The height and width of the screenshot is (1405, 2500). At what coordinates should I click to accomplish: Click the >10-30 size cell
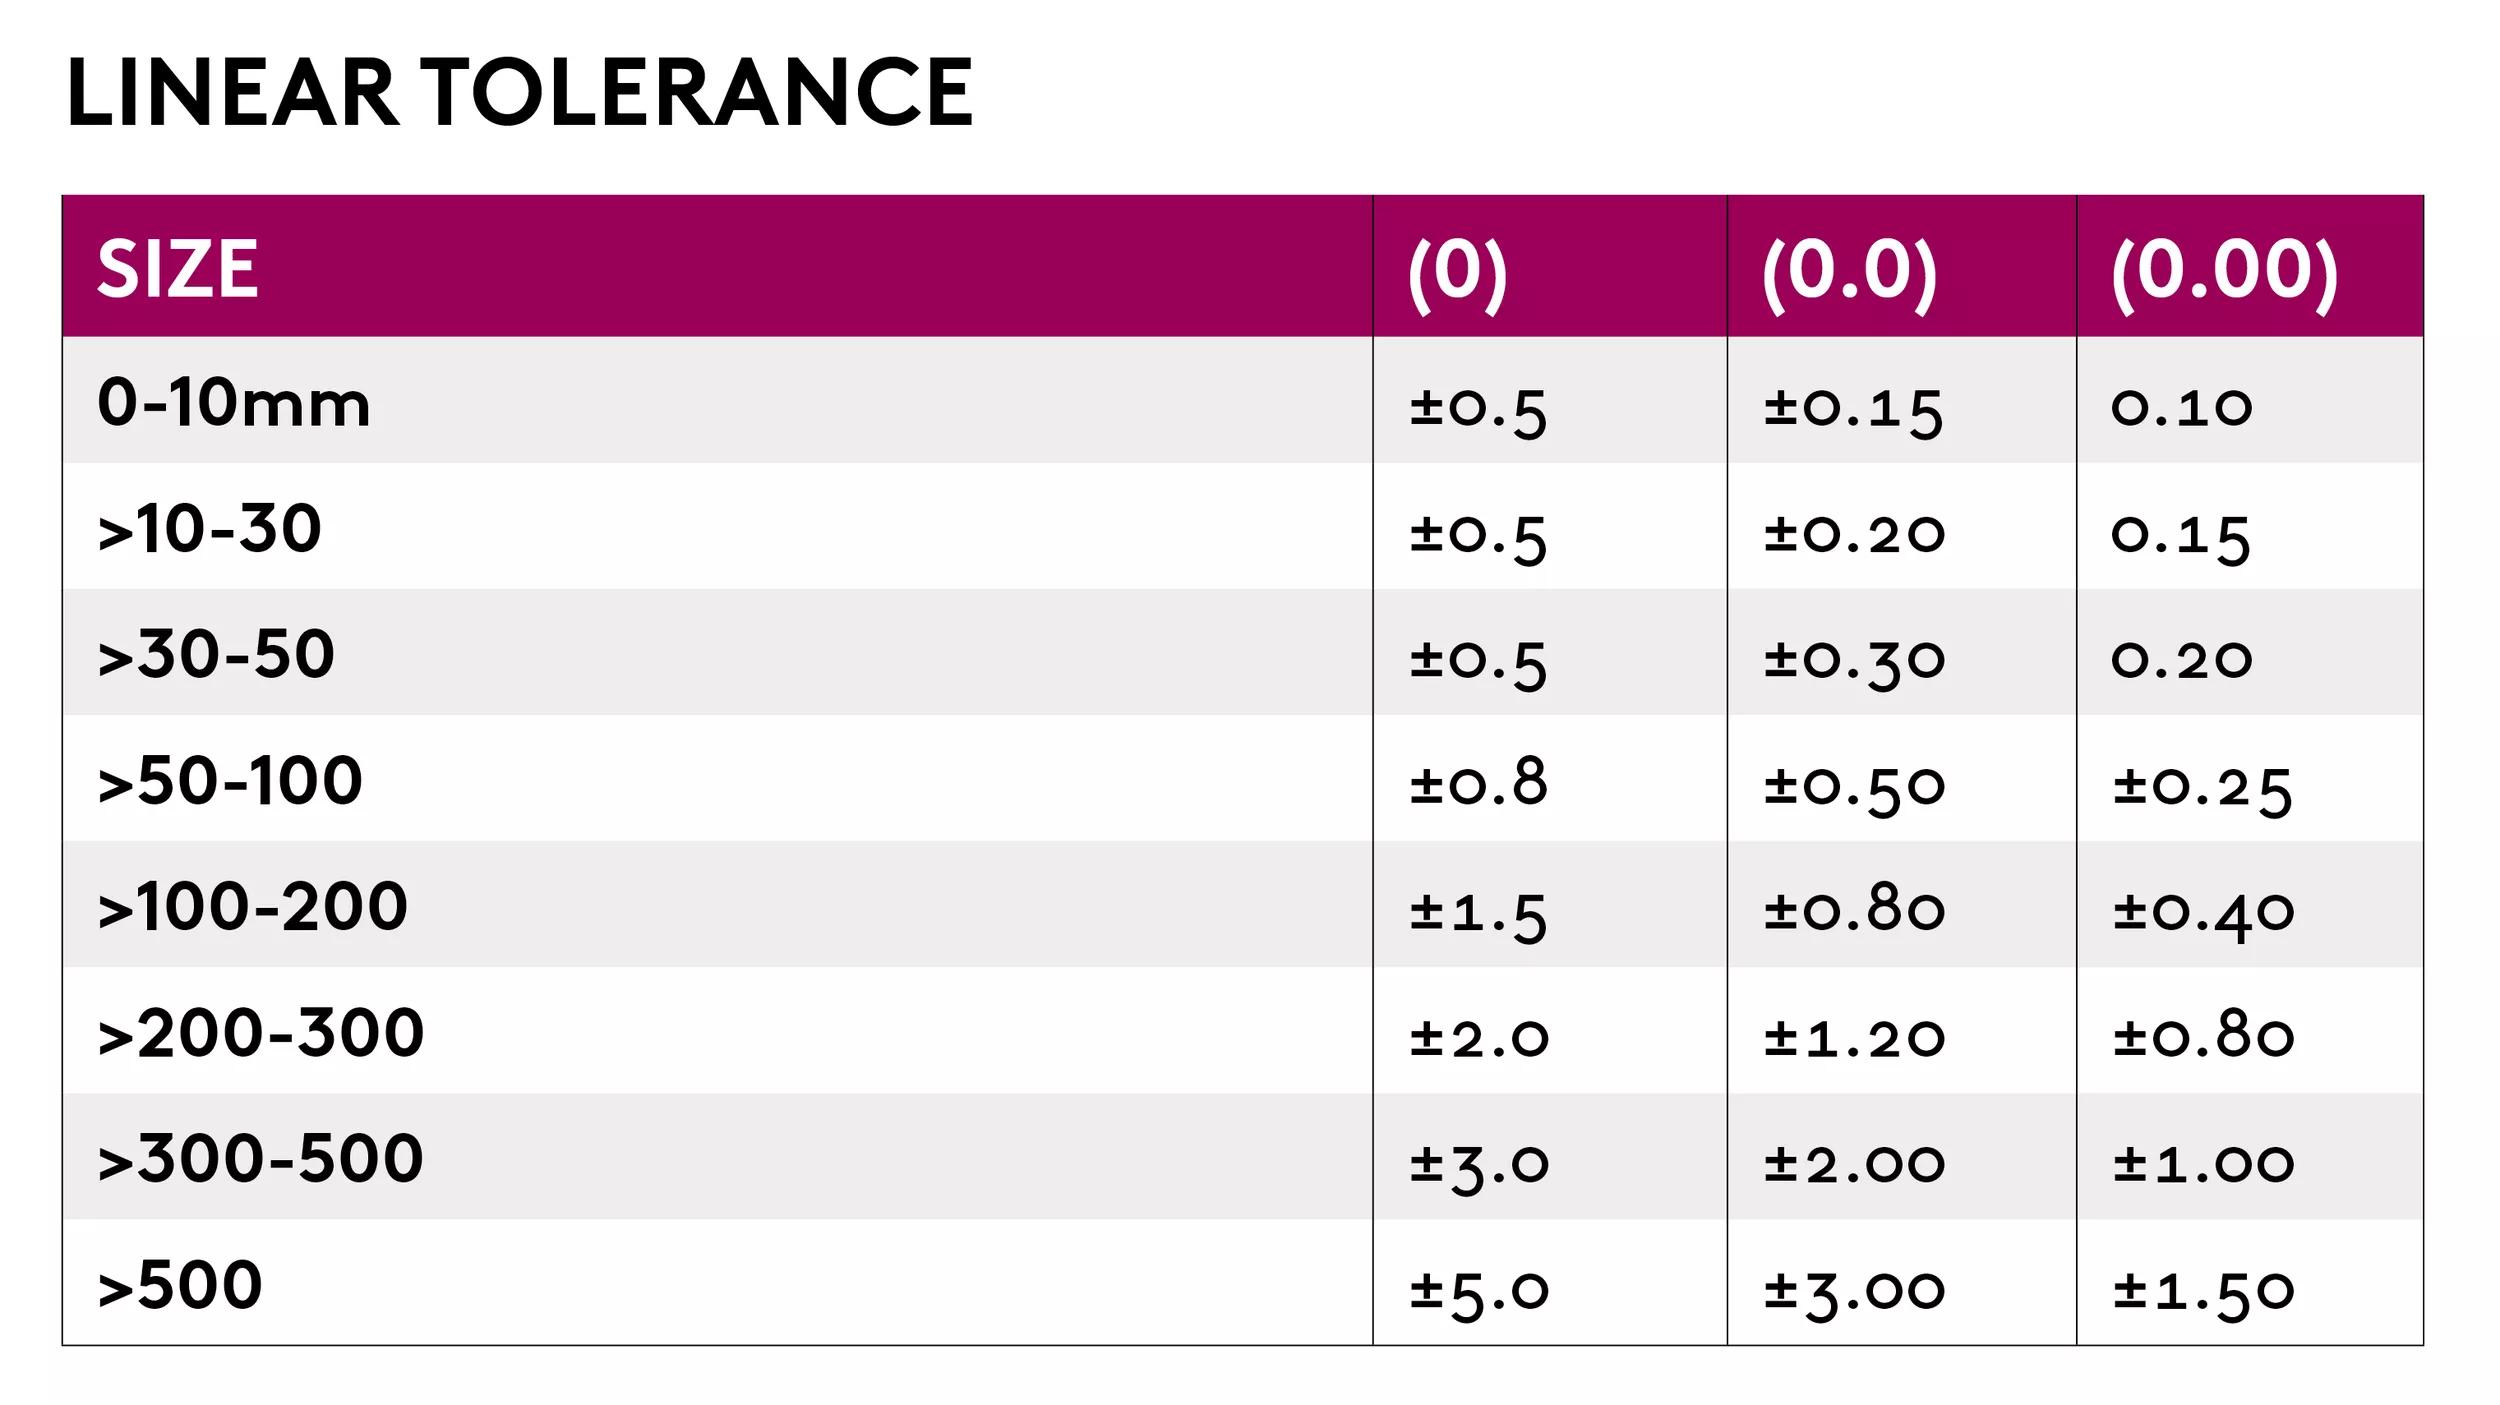[x=210, y=529]
